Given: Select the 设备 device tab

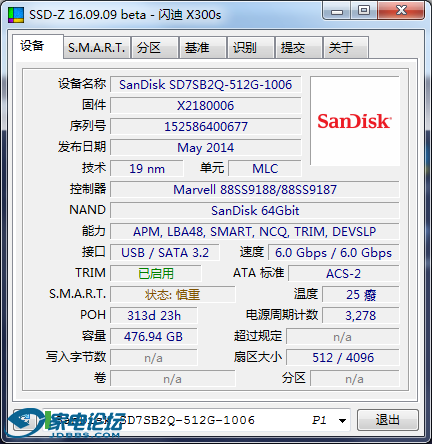Looking at the screenshot, I should (x=37, y=46).
